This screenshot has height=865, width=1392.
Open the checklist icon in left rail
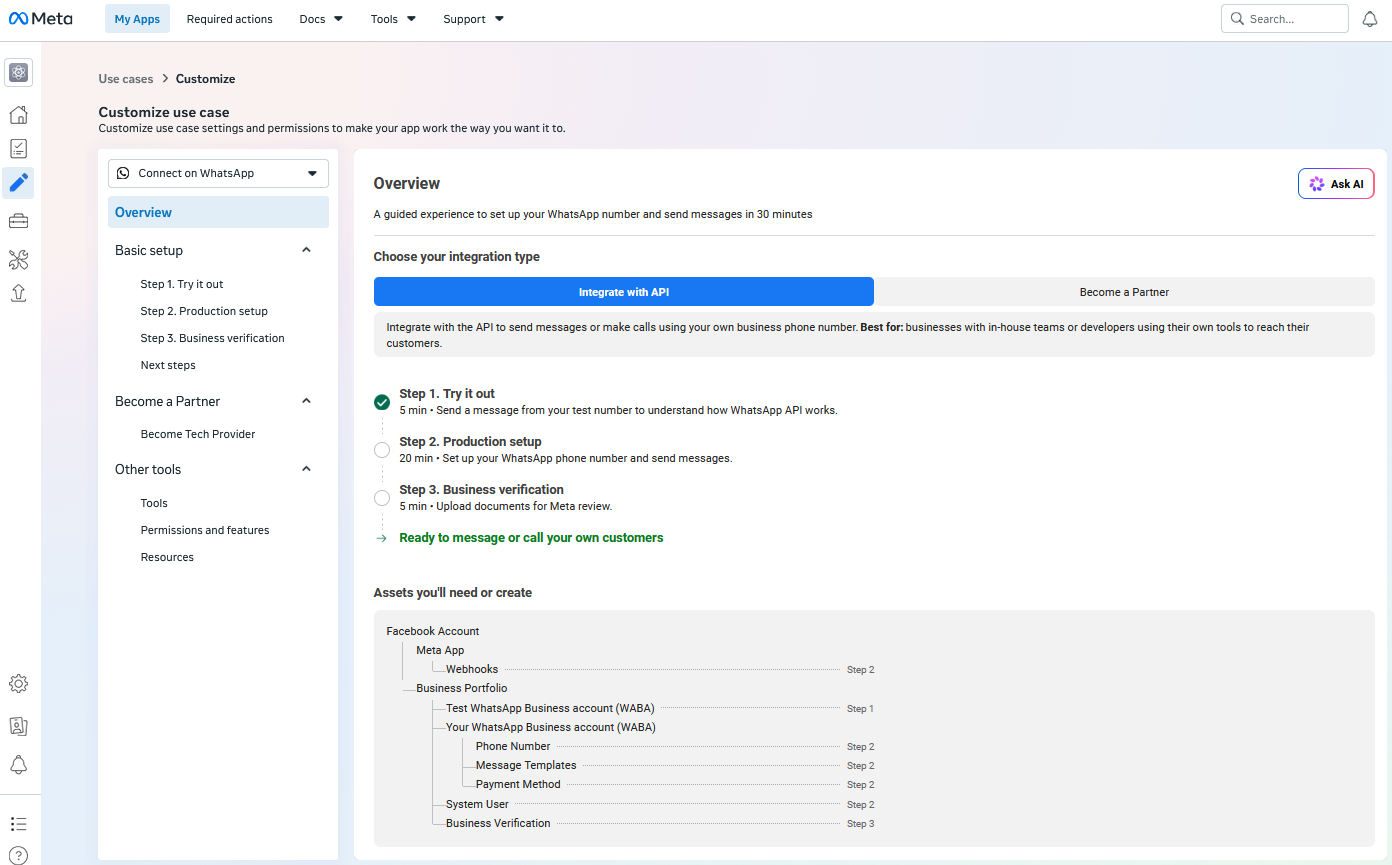pos(18,149)
